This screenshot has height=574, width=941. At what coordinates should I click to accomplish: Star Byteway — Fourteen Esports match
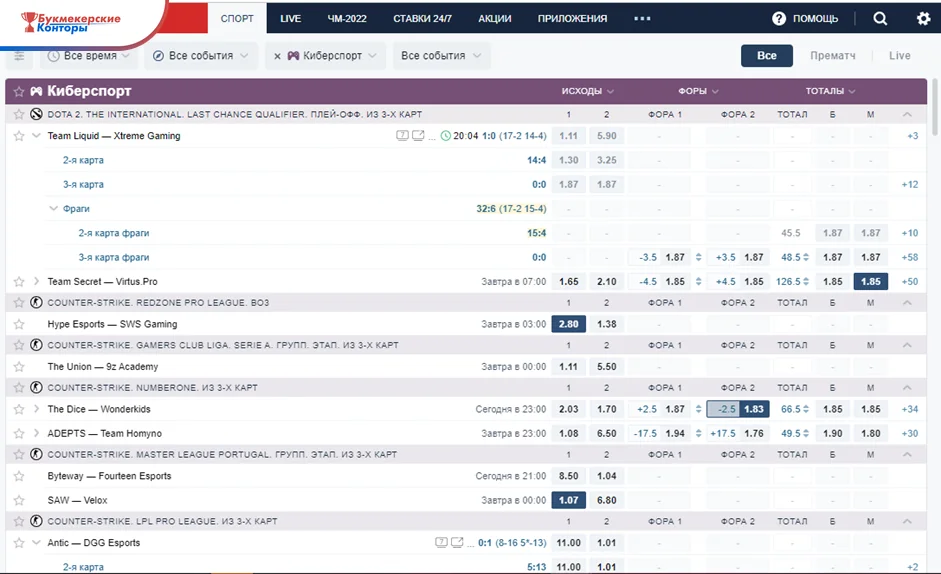pyautogui.click(x=19, y=476)
